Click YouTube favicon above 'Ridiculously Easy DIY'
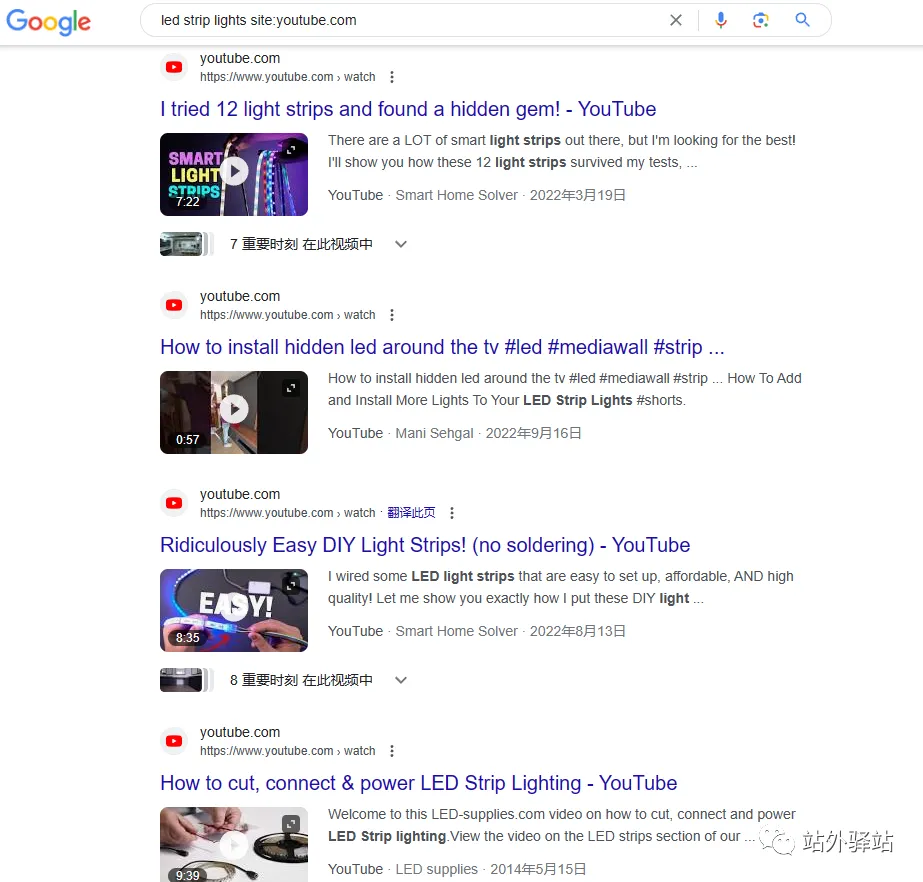923x882 pixels. pyautogui.click(x=174, y=503)
